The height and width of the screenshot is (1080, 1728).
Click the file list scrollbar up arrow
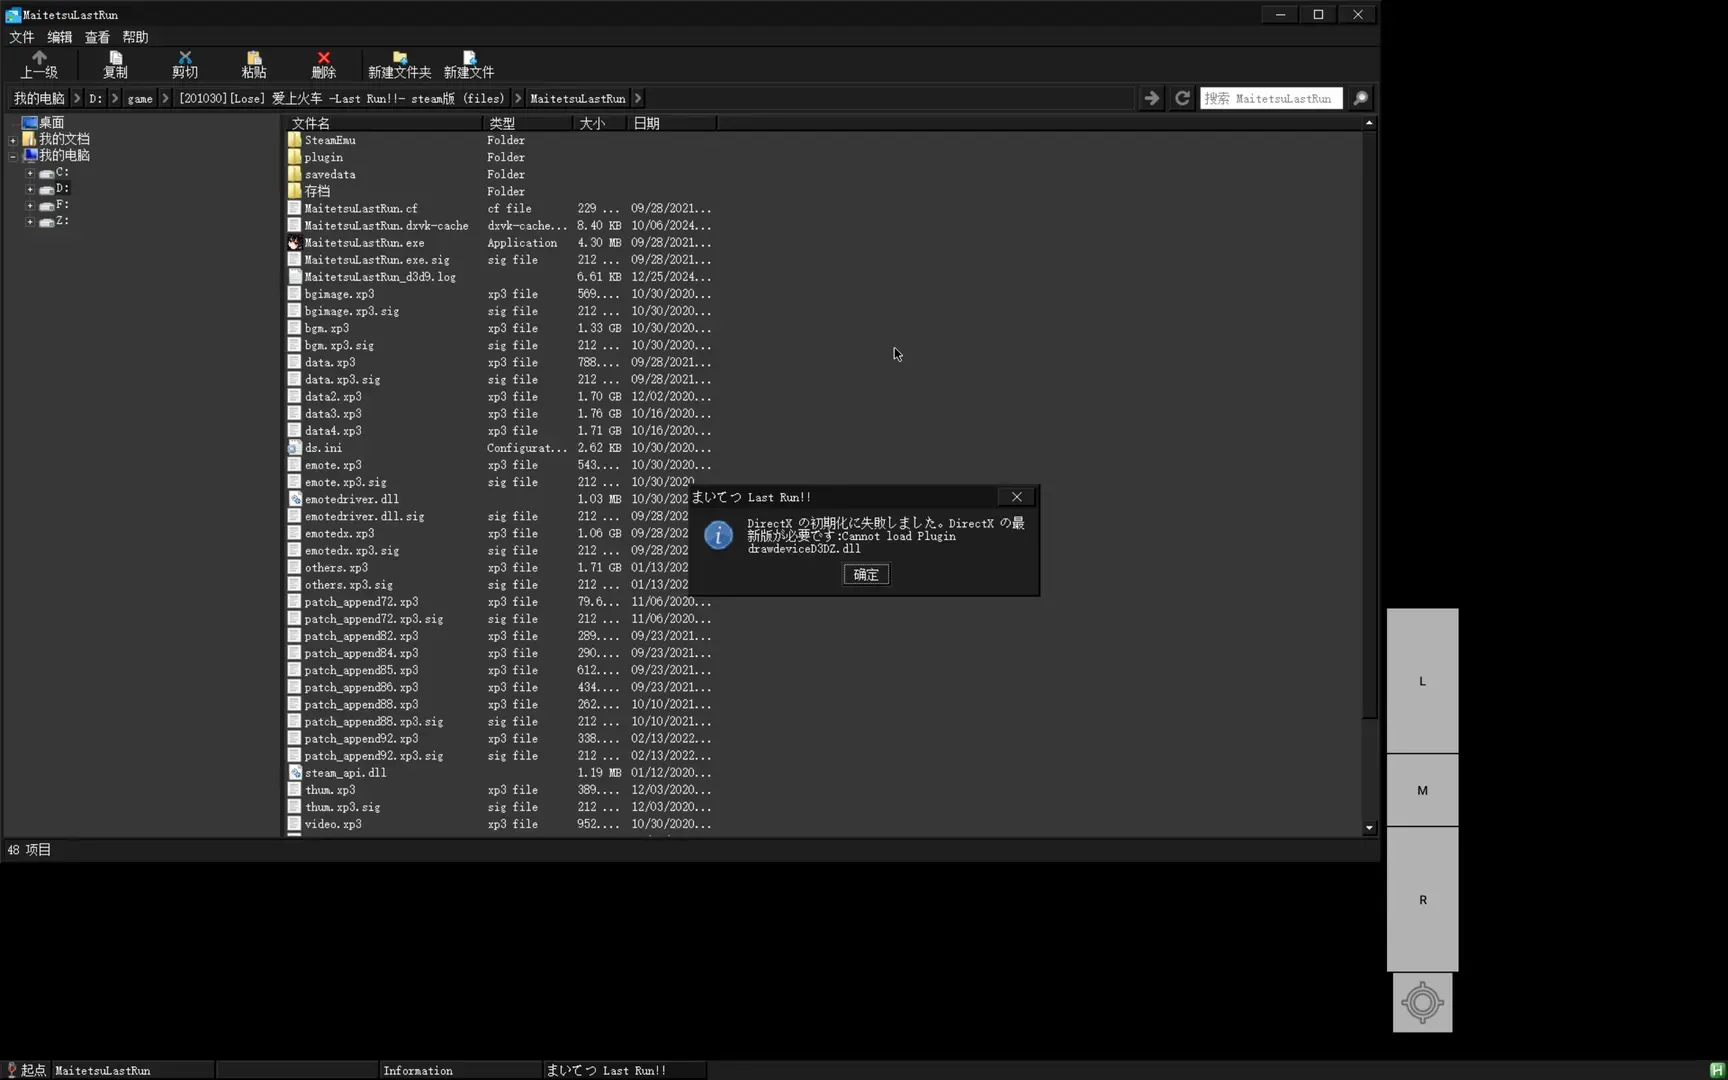(1369, 123)
